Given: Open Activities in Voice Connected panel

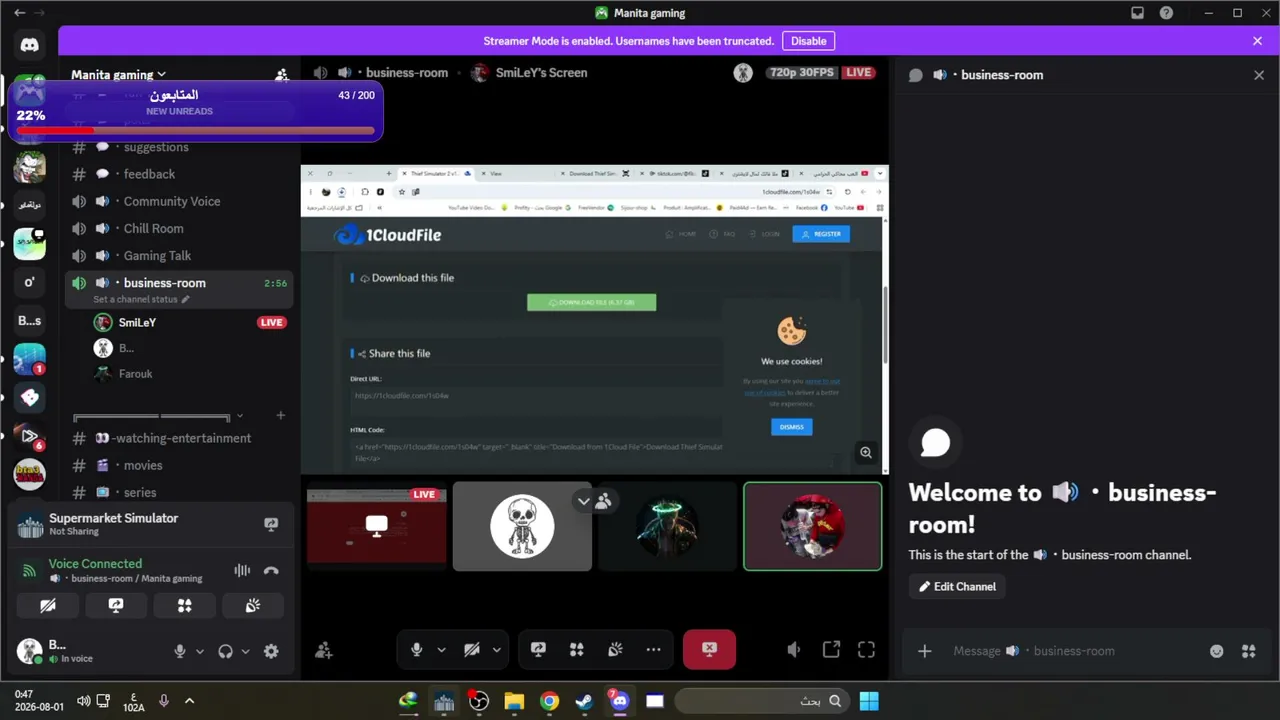Looking at the screenshot, I should click(x=185, y=606).
